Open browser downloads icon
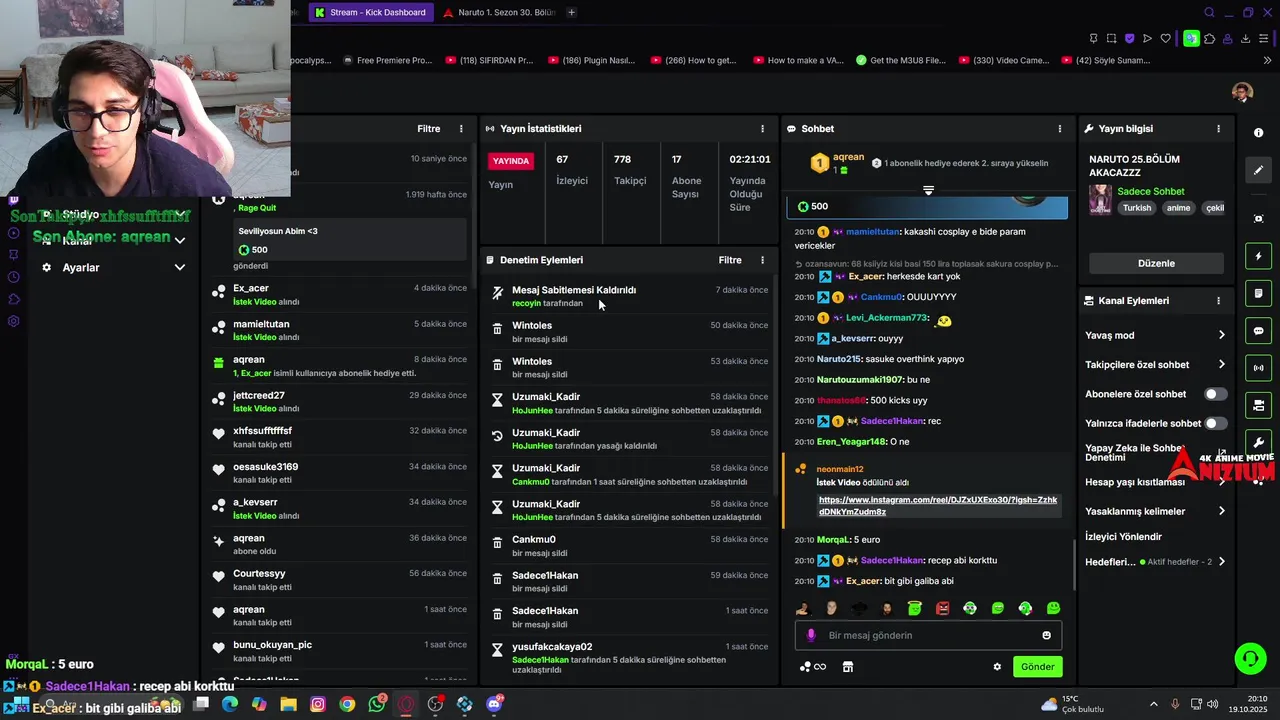The height and width of the screenshot is (720, 1280). pyautogui.click(x=1245, y=39)
